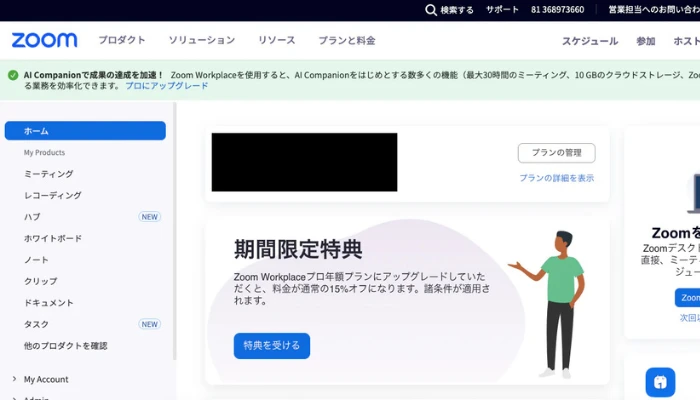The height and width of the screenshot is (400, 700).
Task: Click the NEW badge beside ハブ
Action: [x=150, y=217]
